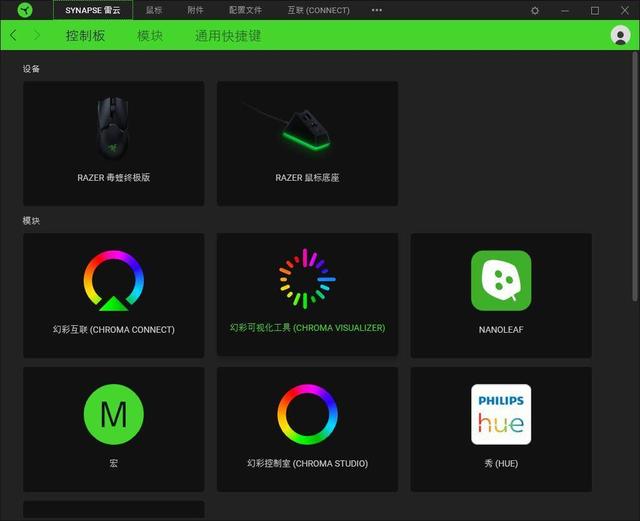Click the Razer mouse device image
640x521 pixels.
pos(113,129)
